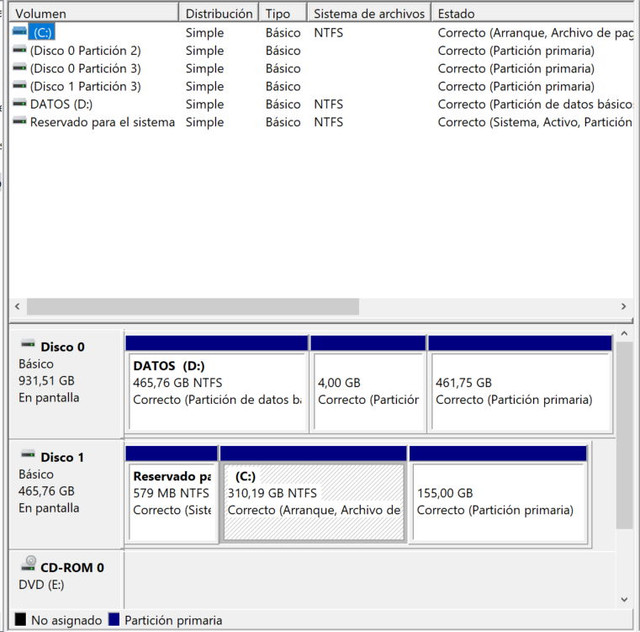Click the right arrow of horizontal scrollbar
Viewport: 640px width, 632px height.
(623, 306)
